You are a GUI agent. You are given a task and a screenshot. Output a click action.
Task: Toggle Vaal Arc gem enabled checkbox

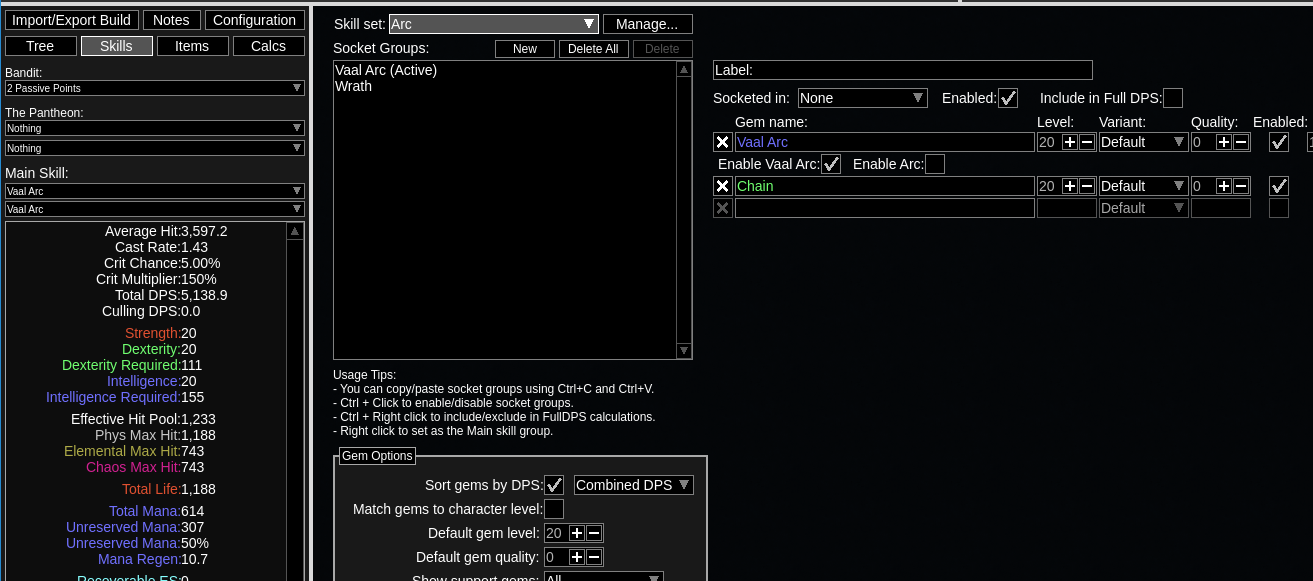tap(1279, 142)
